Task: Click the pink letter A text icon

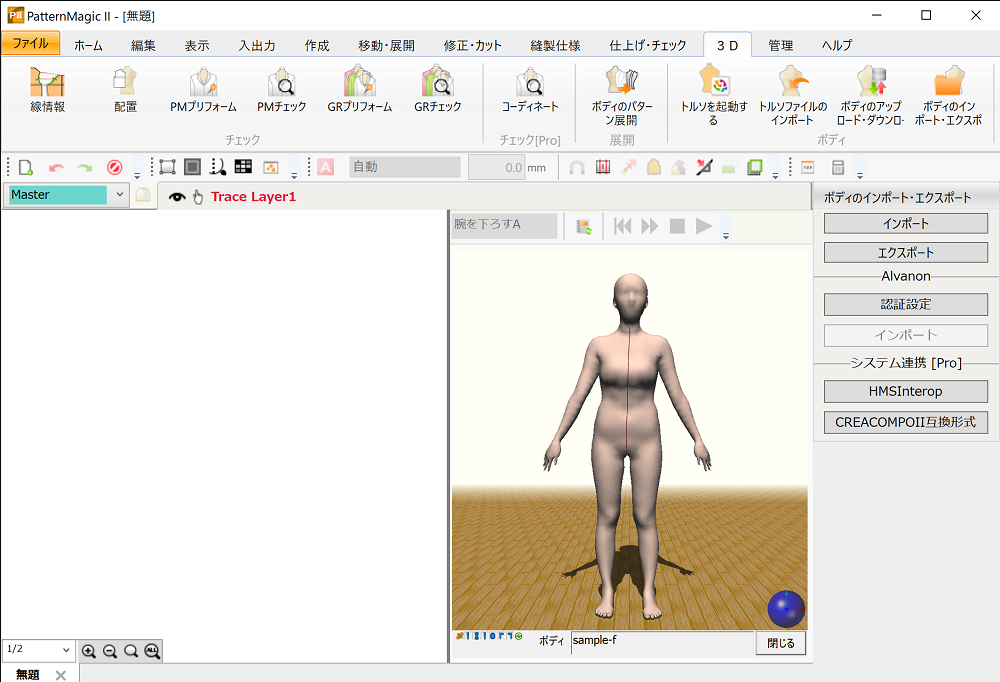Action: [x=325, y=167]
